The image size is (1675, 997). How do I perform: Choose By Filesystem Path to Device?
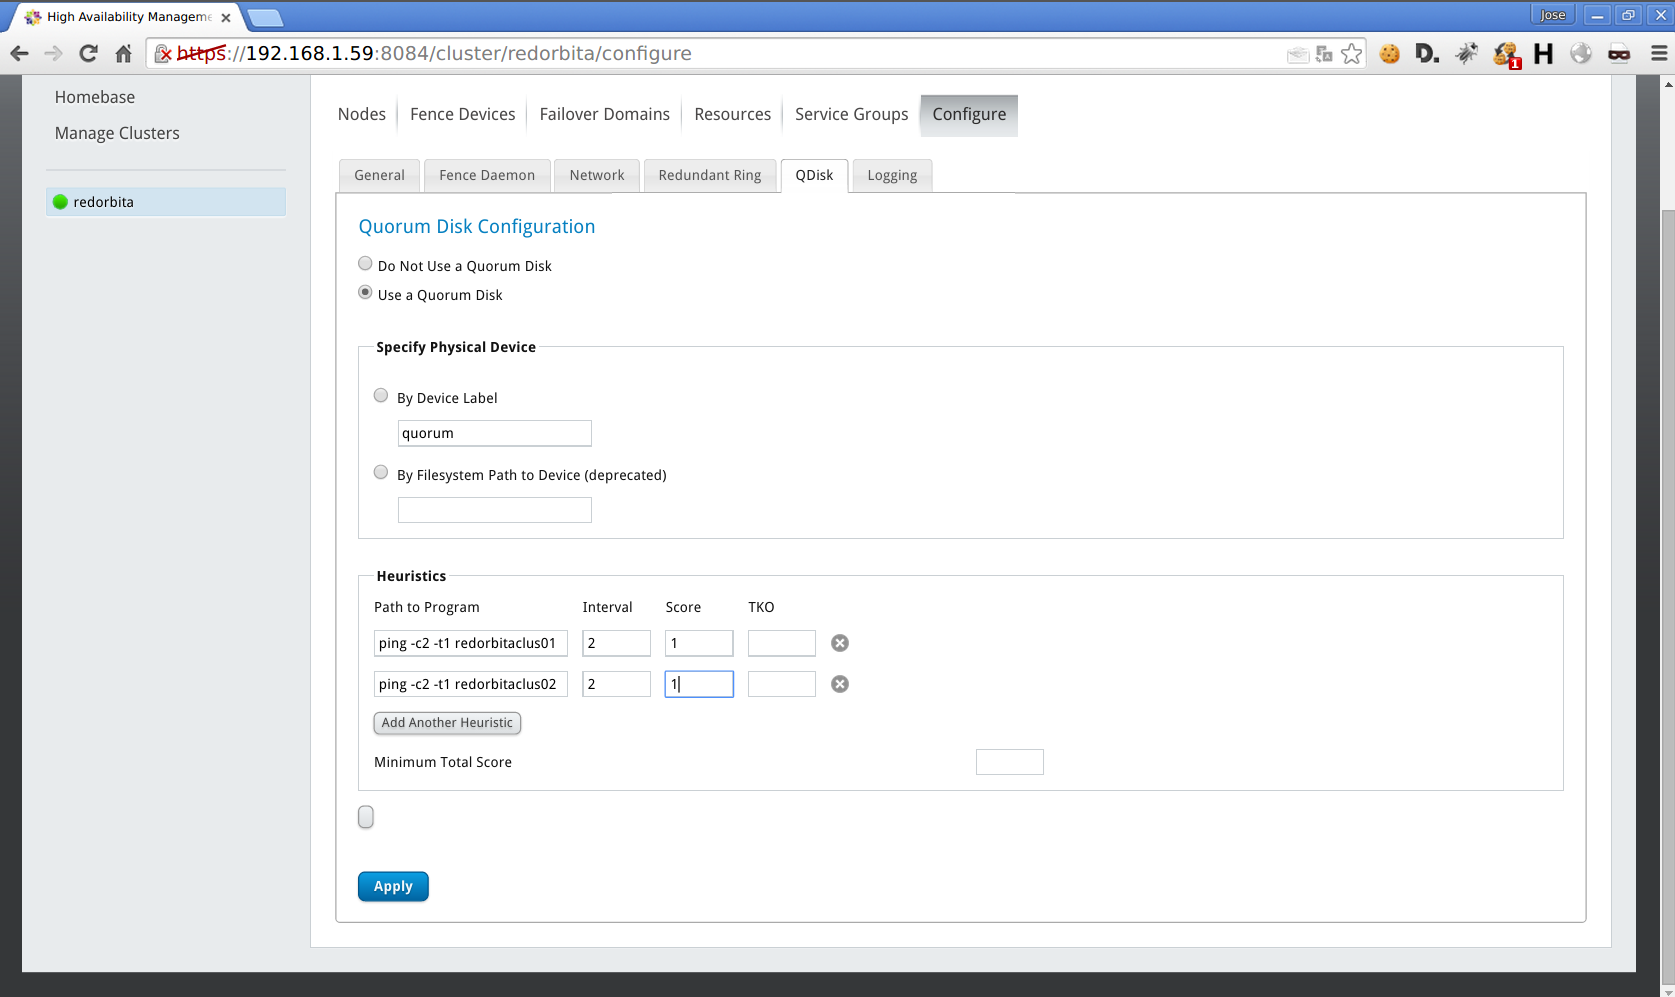[x=381, y=473]
